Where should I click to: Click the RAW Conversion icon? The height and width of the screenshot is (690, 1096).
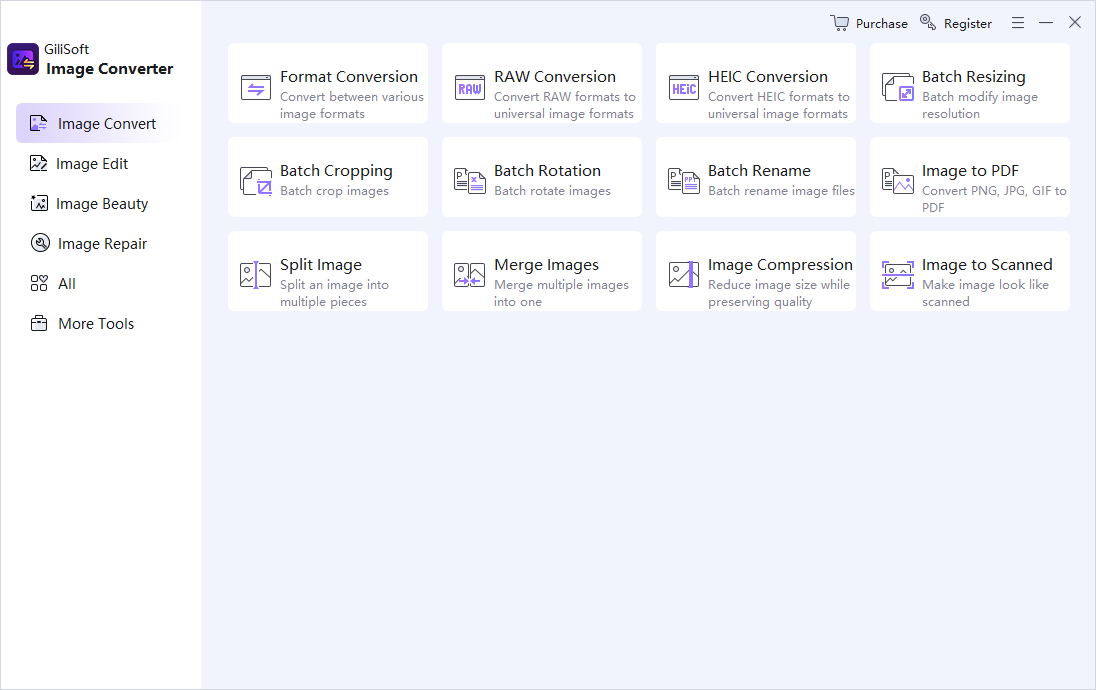pos(470,88)
